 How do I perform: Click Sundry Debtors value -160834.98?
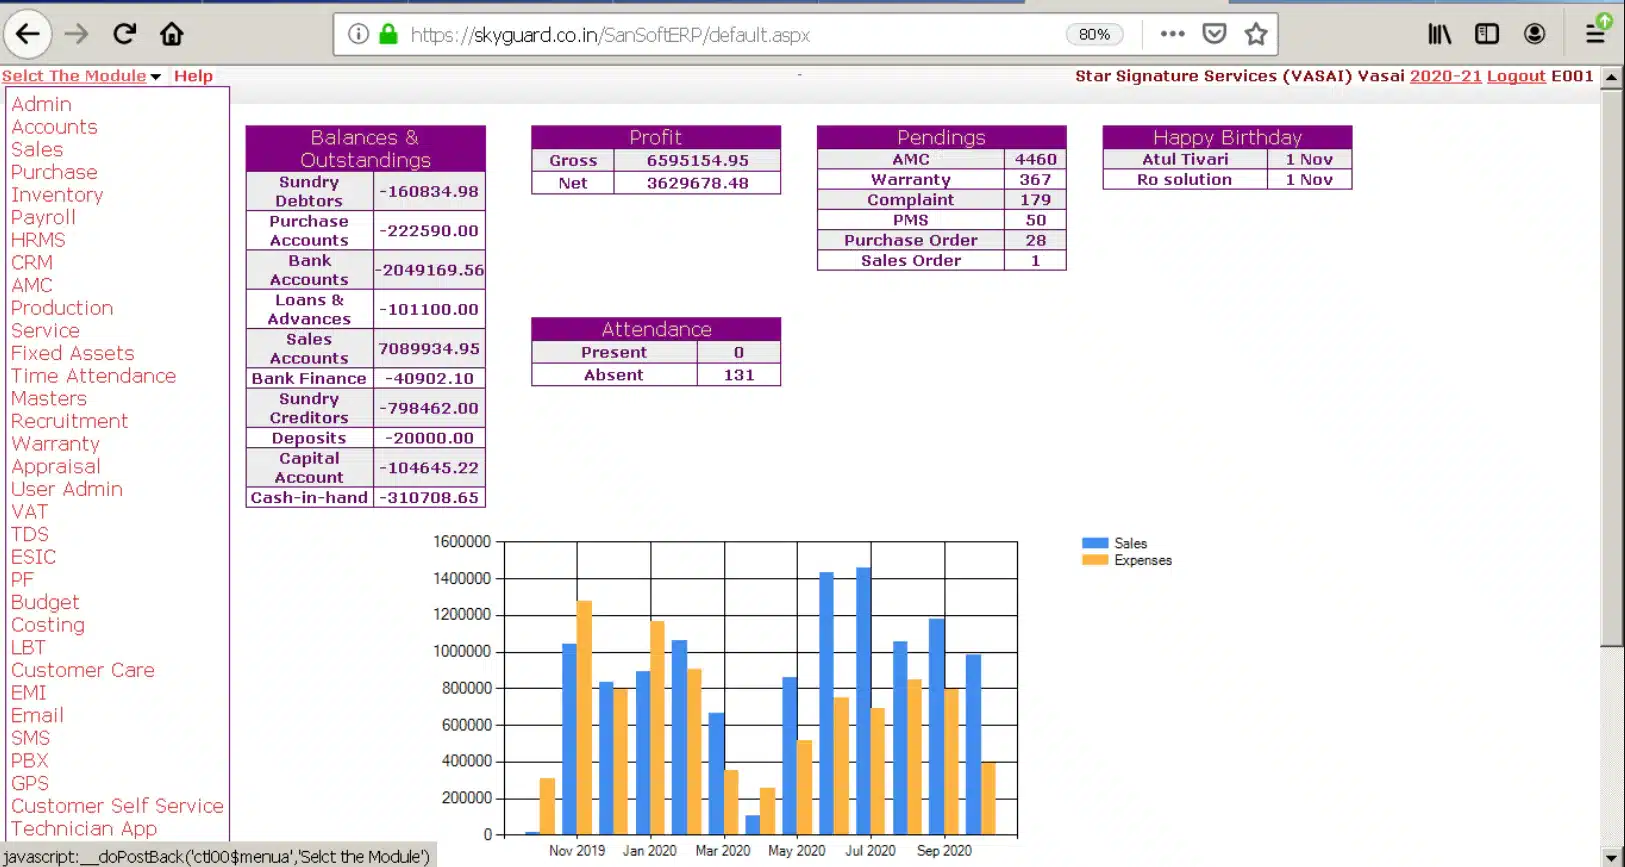[429, 191]
